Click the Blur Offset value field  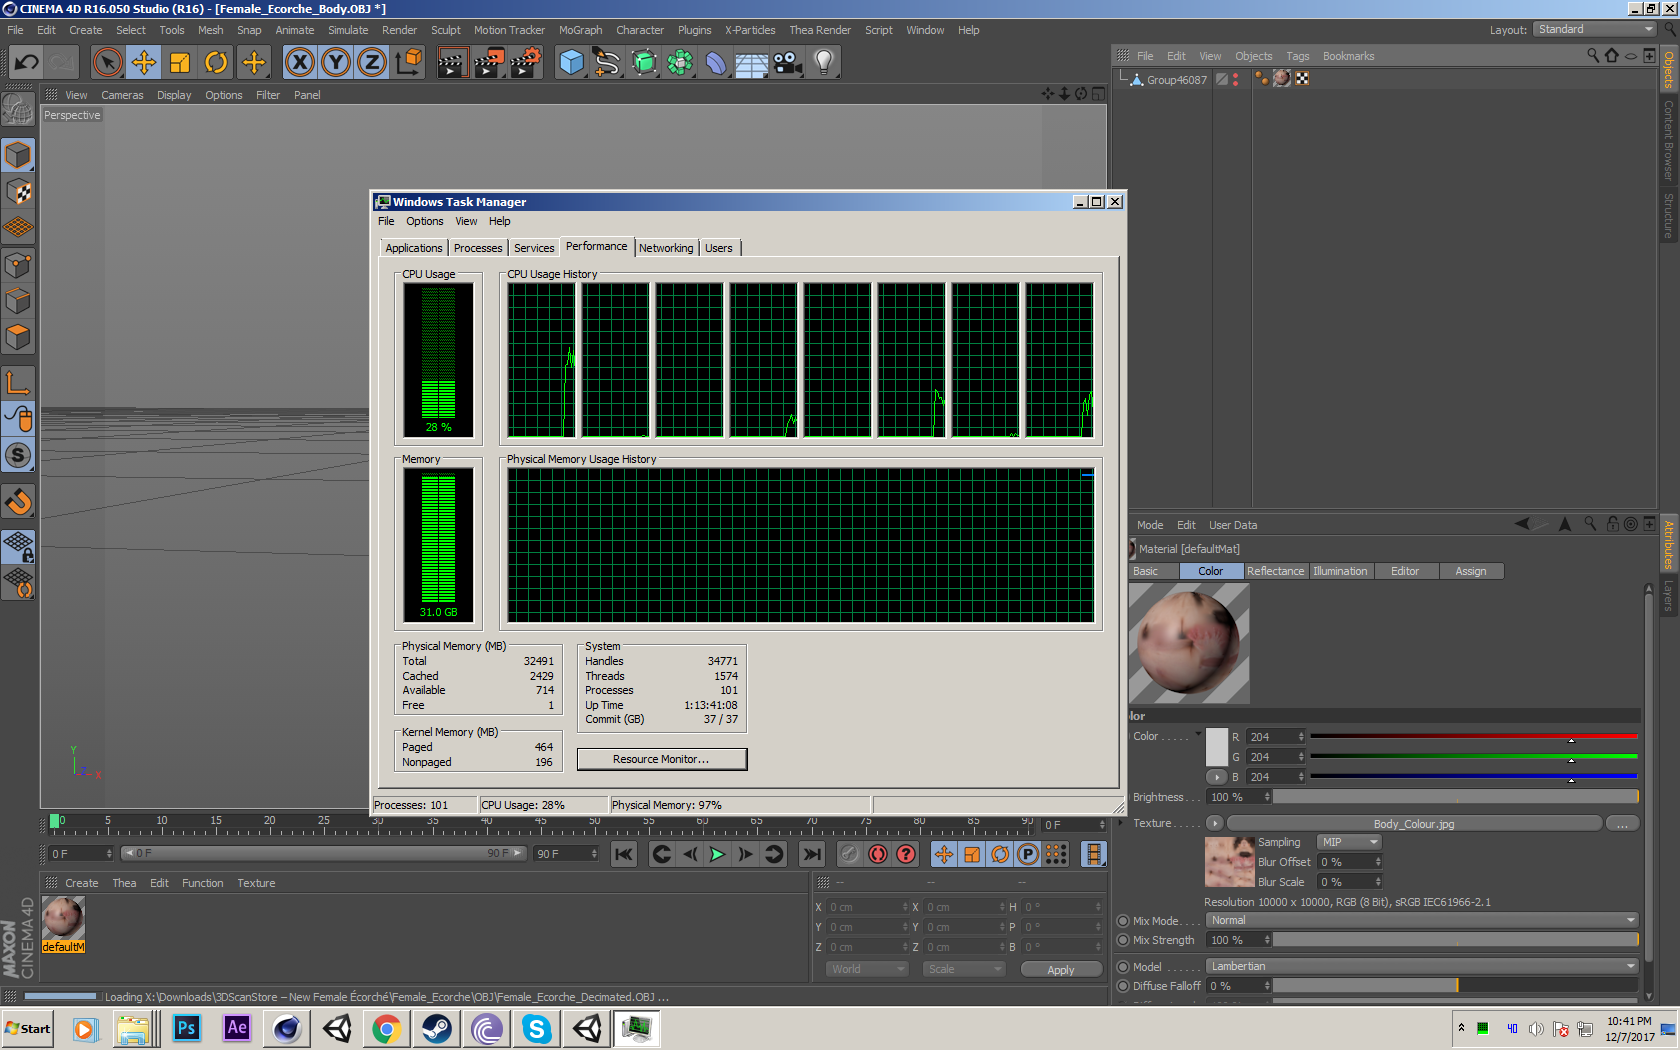click(1349, 862)
